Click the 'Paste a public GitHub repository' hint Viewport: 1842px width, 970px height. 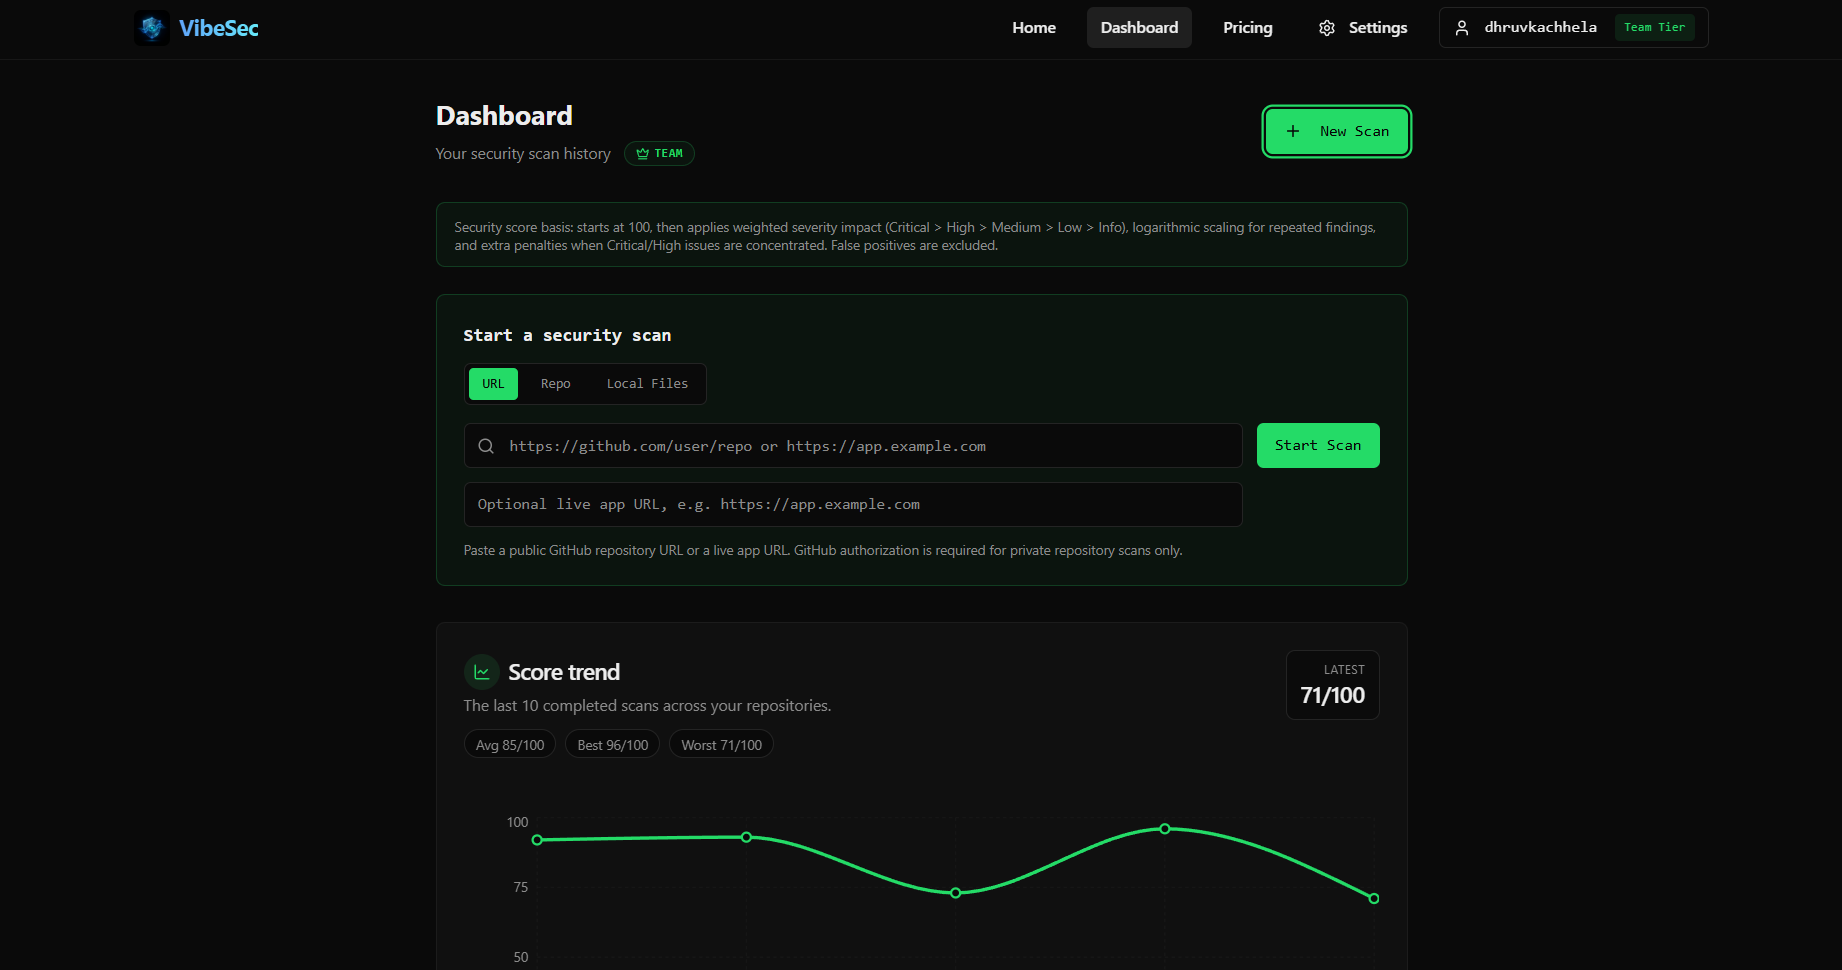coord(823,551)
